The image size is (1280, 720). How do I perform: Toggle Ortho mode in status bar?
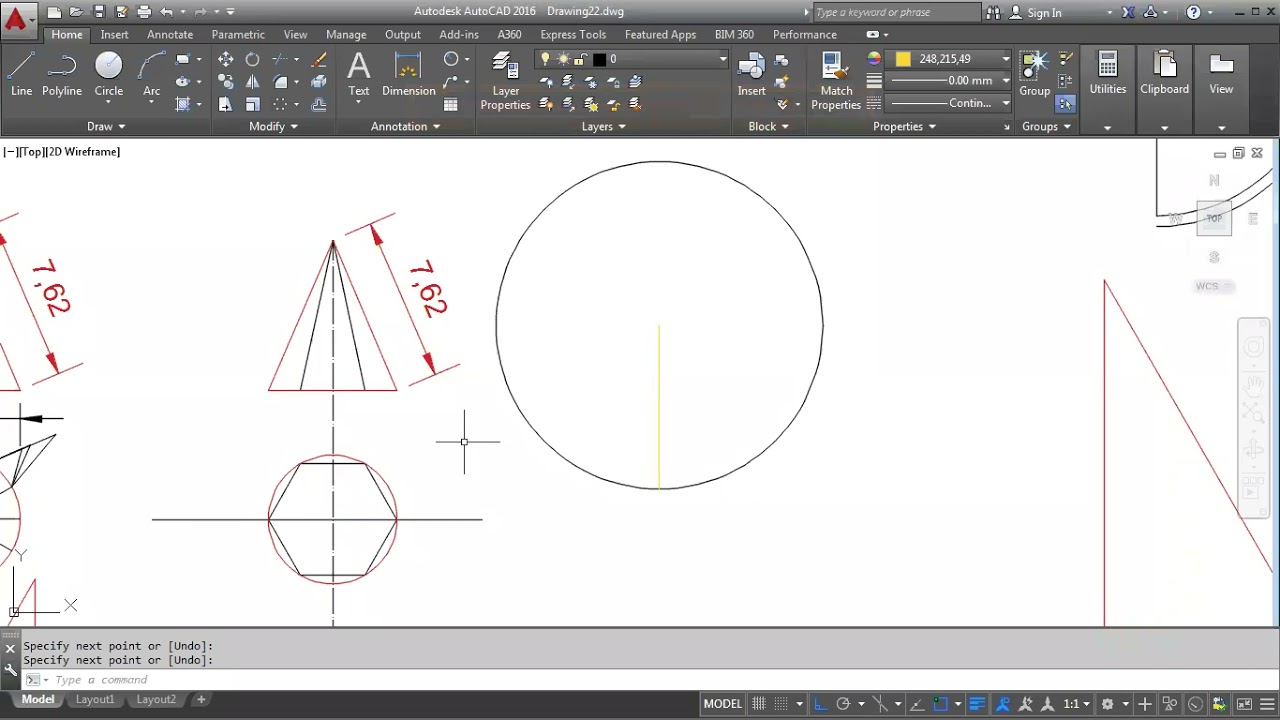click(820, 704)
